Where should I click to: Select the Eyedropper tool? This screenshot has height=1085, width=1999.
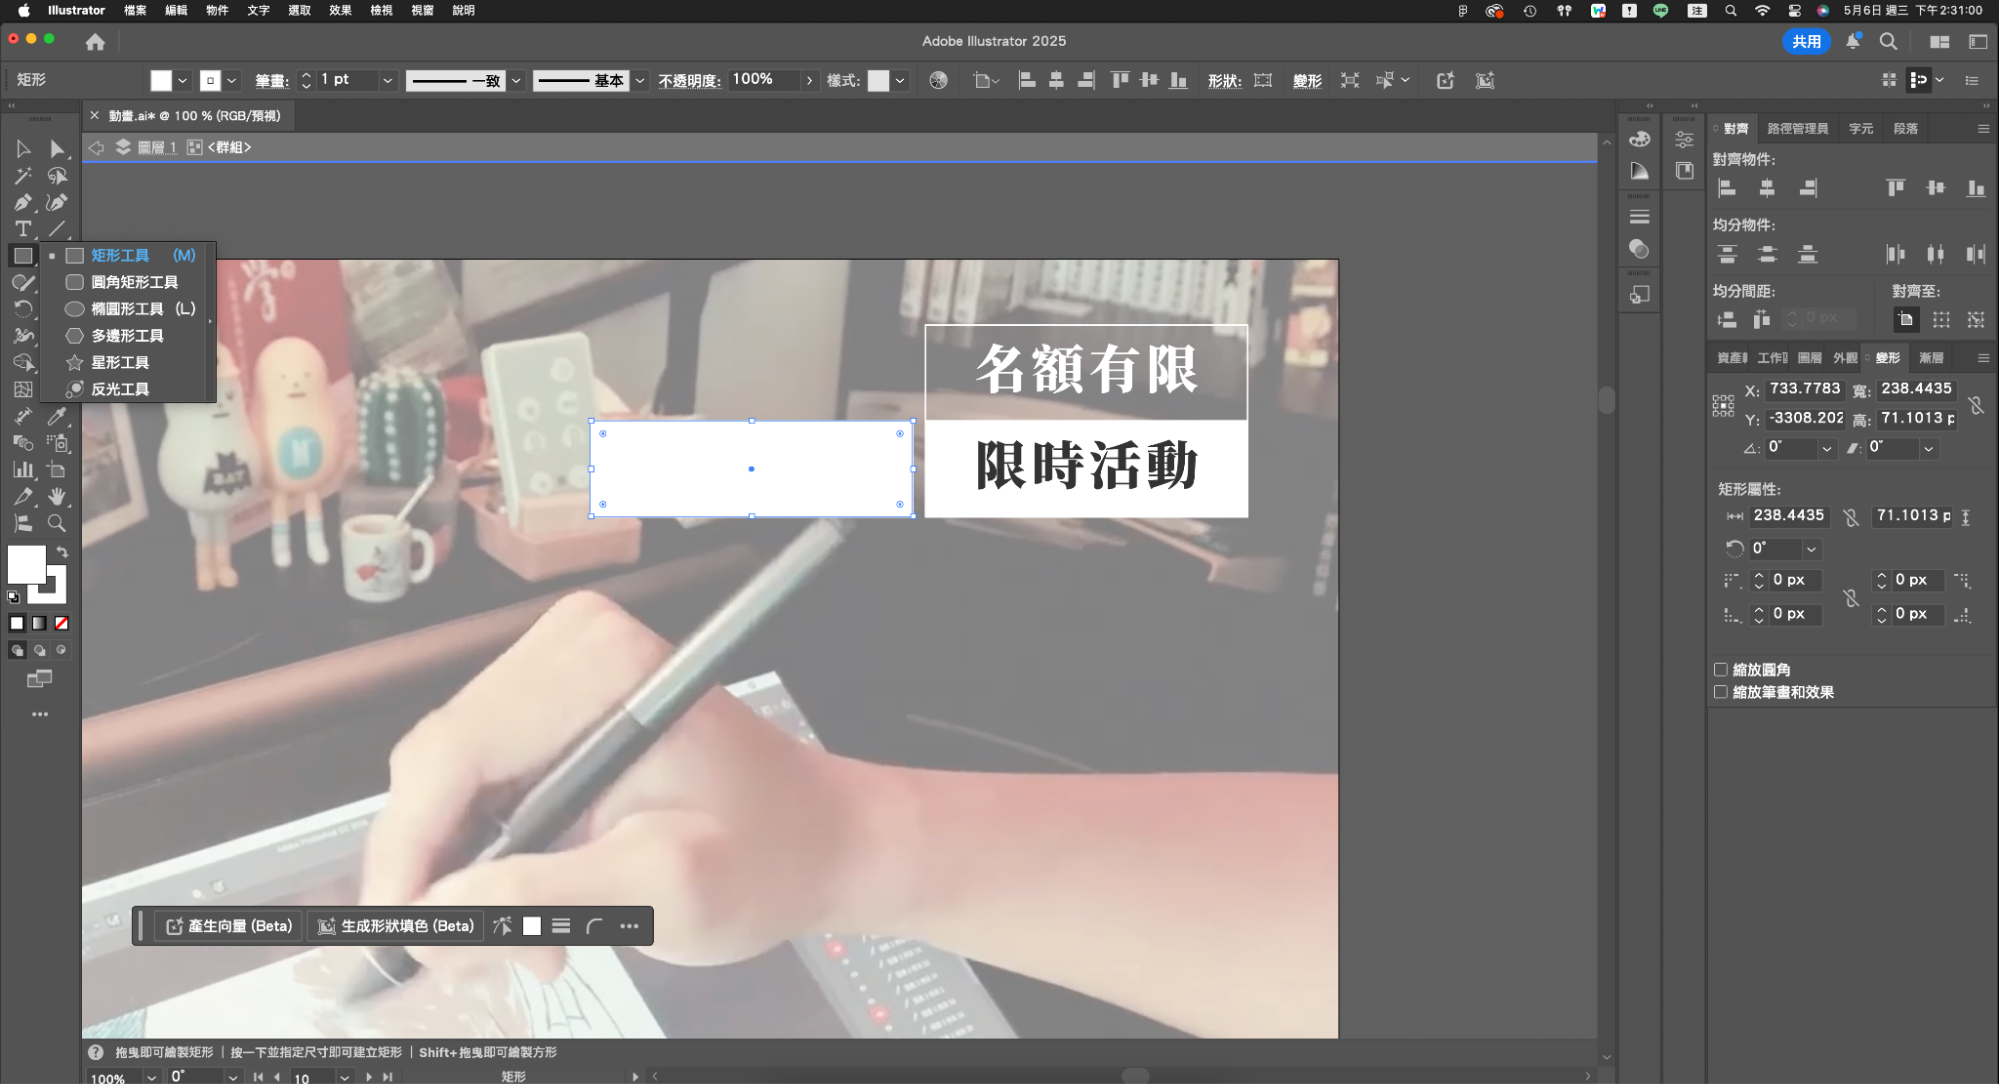[x=57, y=416]
